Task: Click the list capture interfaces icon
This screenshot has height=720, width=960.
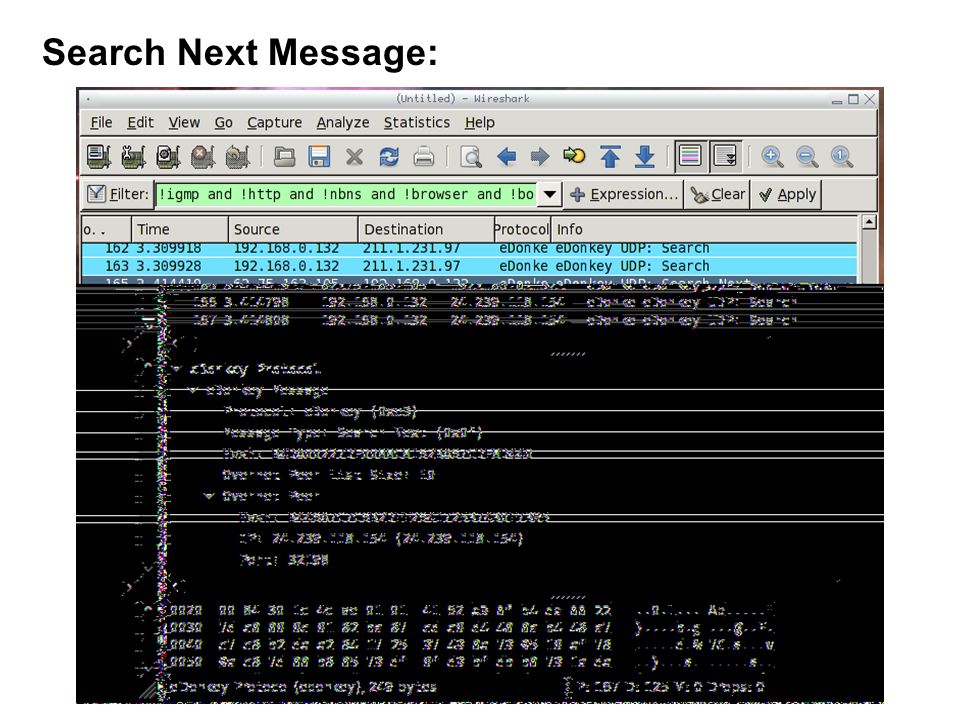Action: pyautogui.click(x=99, y=157)
